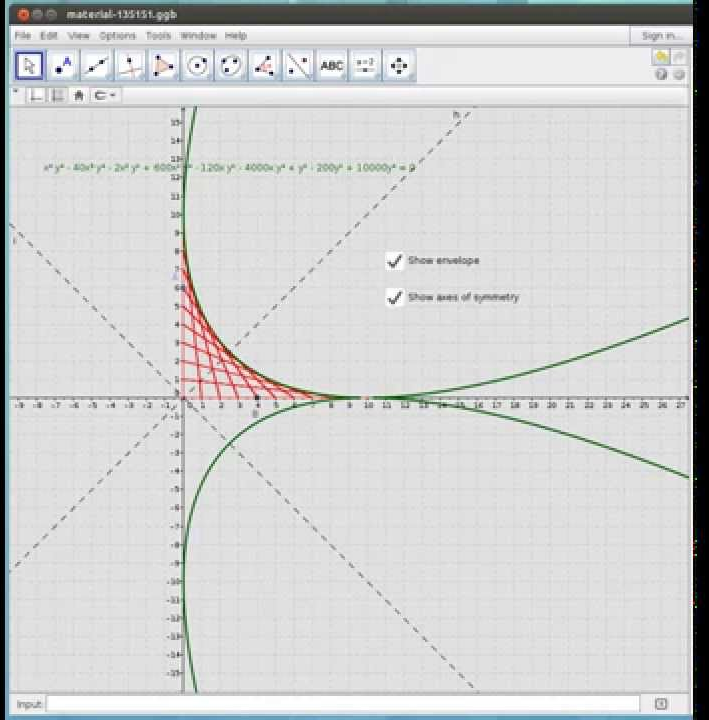This screenshot has width=709, height=720.
Task: Uncheck the Show envelope checkbox
Action: 394,261
